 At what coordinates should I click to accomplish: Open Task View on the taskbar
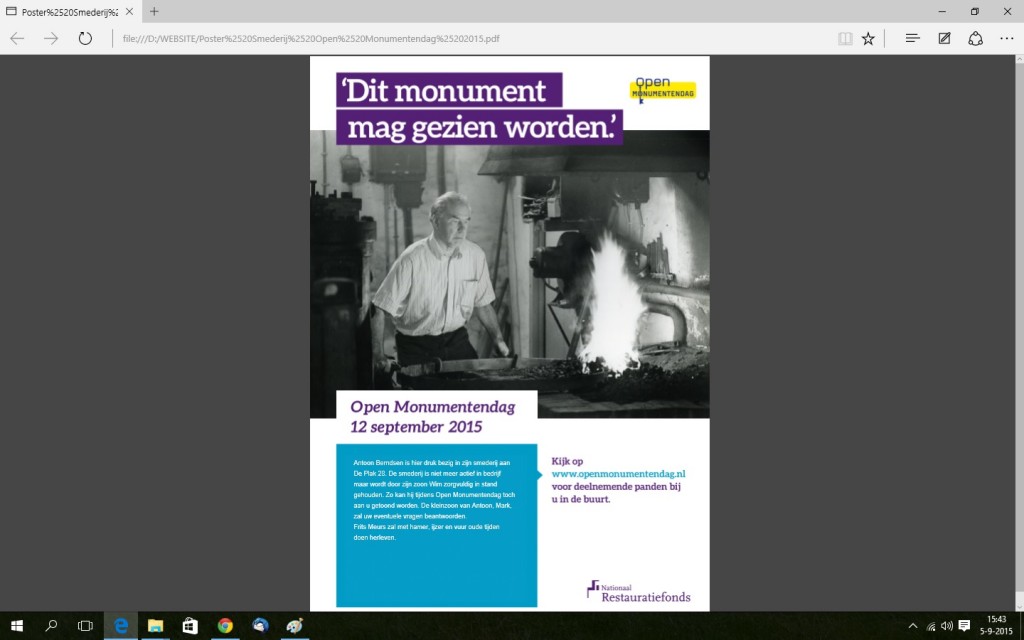(x=85, y=626)
